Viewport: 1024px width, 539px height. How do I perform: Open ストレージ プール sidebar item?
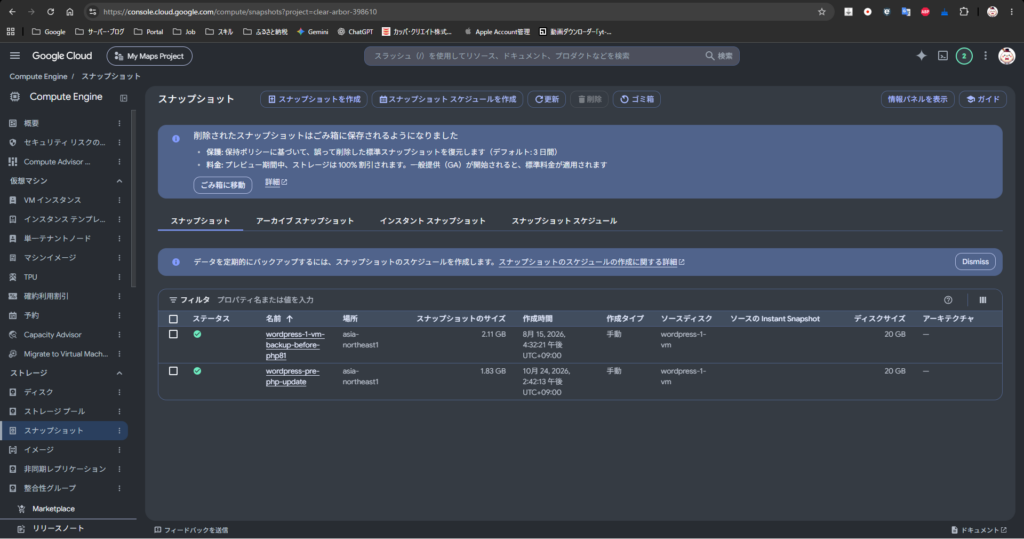click(x=55, y=412)
